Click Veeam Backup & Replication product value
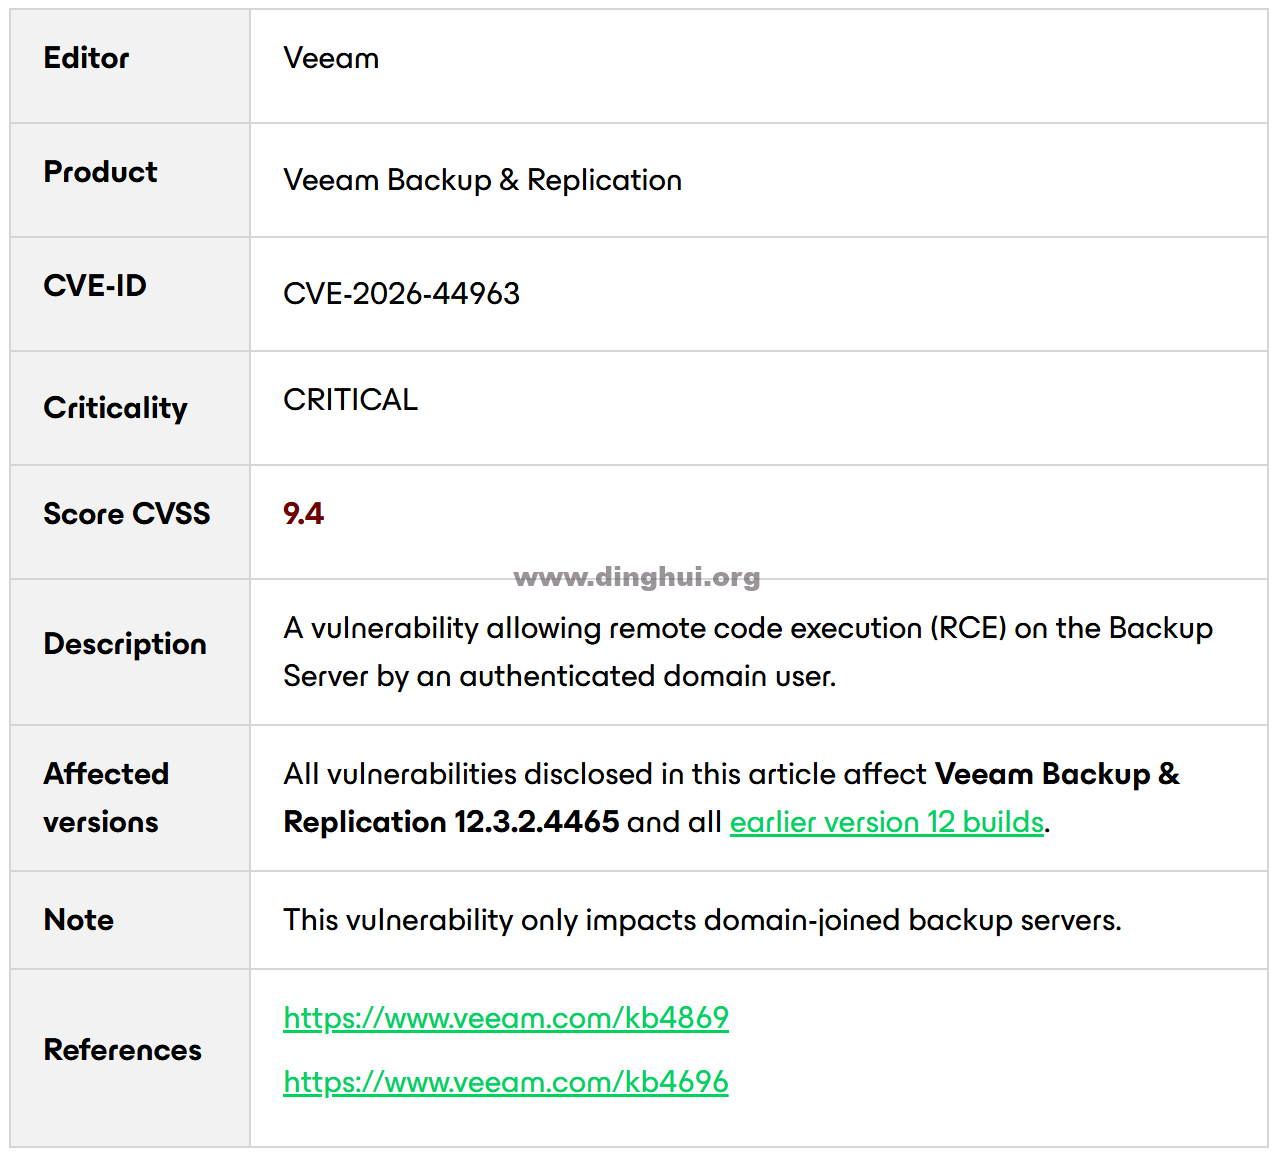 pyautogui.click(x=483, y=180)
